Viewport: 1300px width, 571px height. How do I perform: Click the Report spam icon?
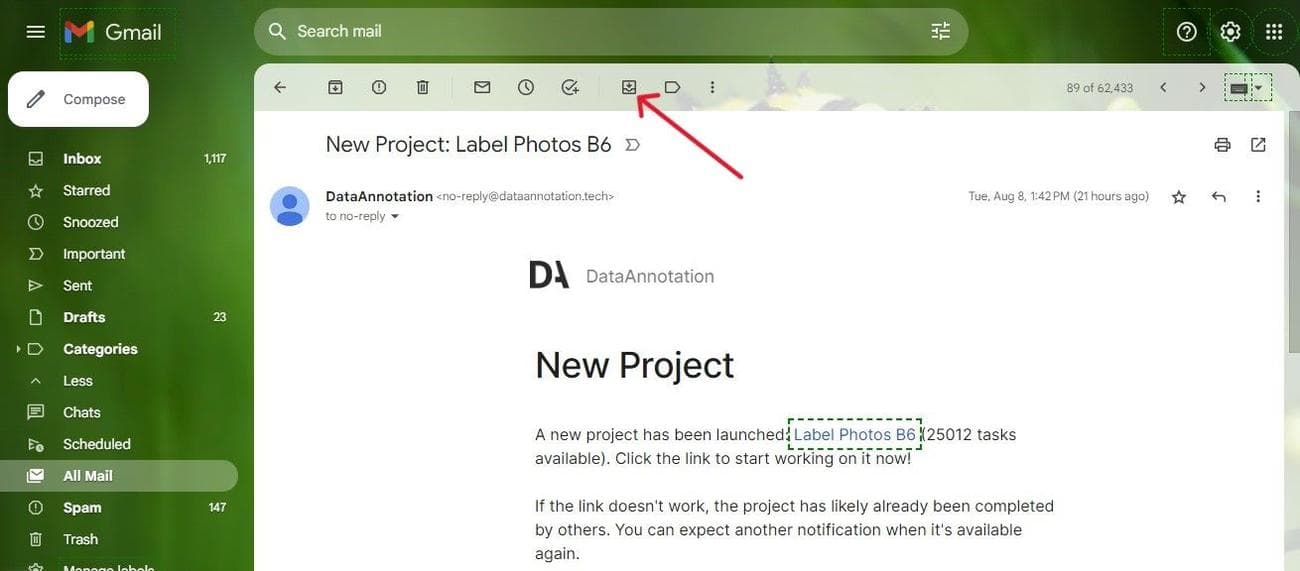379,87
